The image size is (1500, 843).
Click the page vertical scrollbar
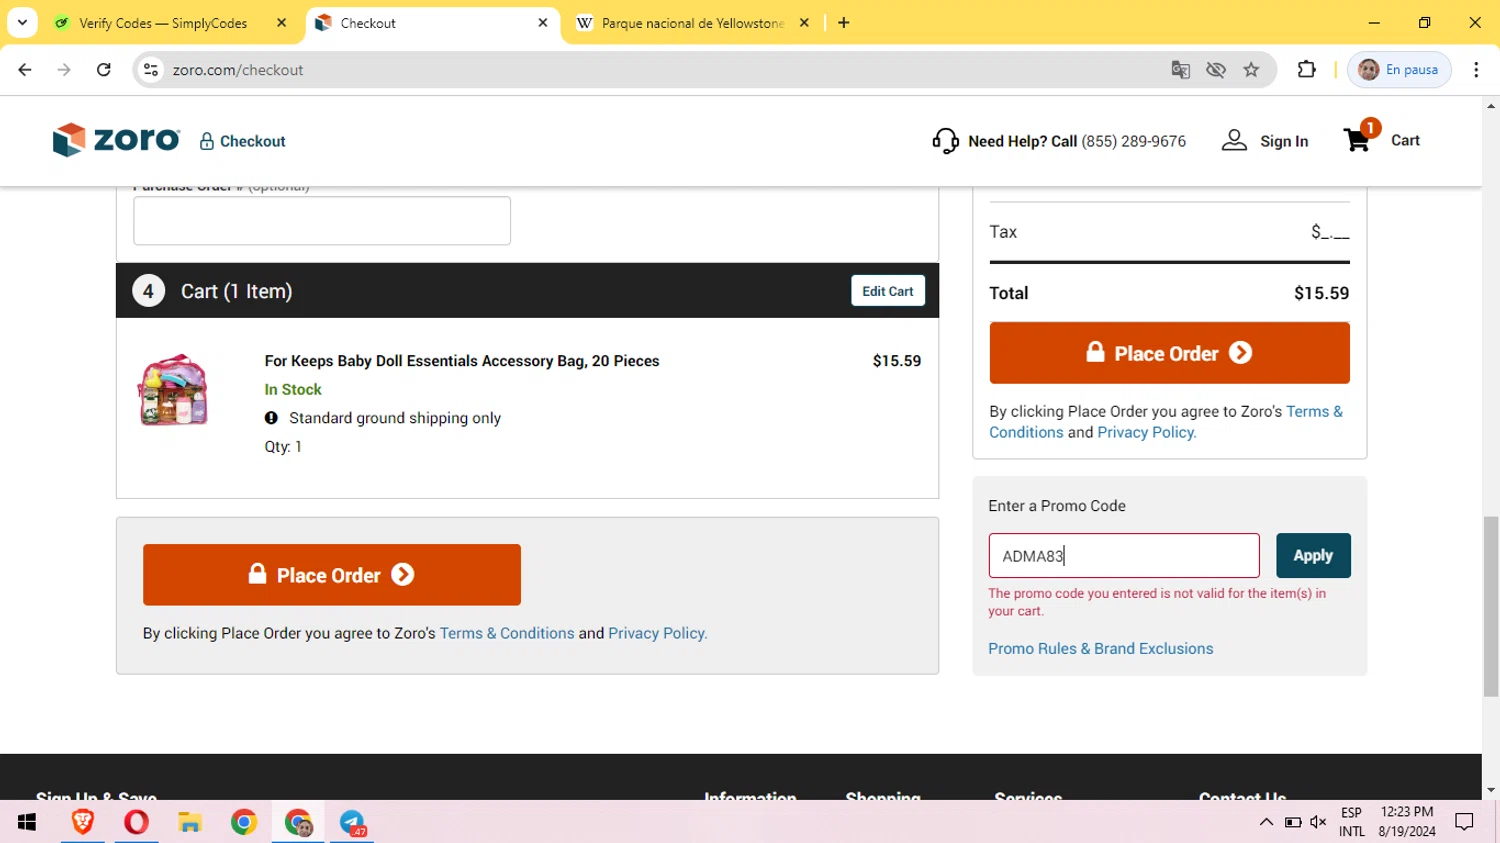pos(1491,606)
